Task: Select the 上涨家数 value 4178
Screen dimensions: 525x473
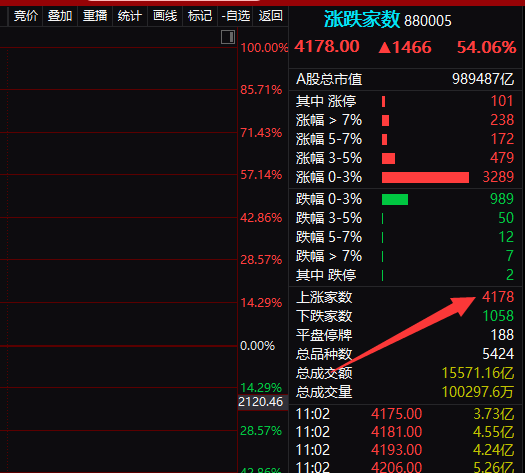Action: 498,297
